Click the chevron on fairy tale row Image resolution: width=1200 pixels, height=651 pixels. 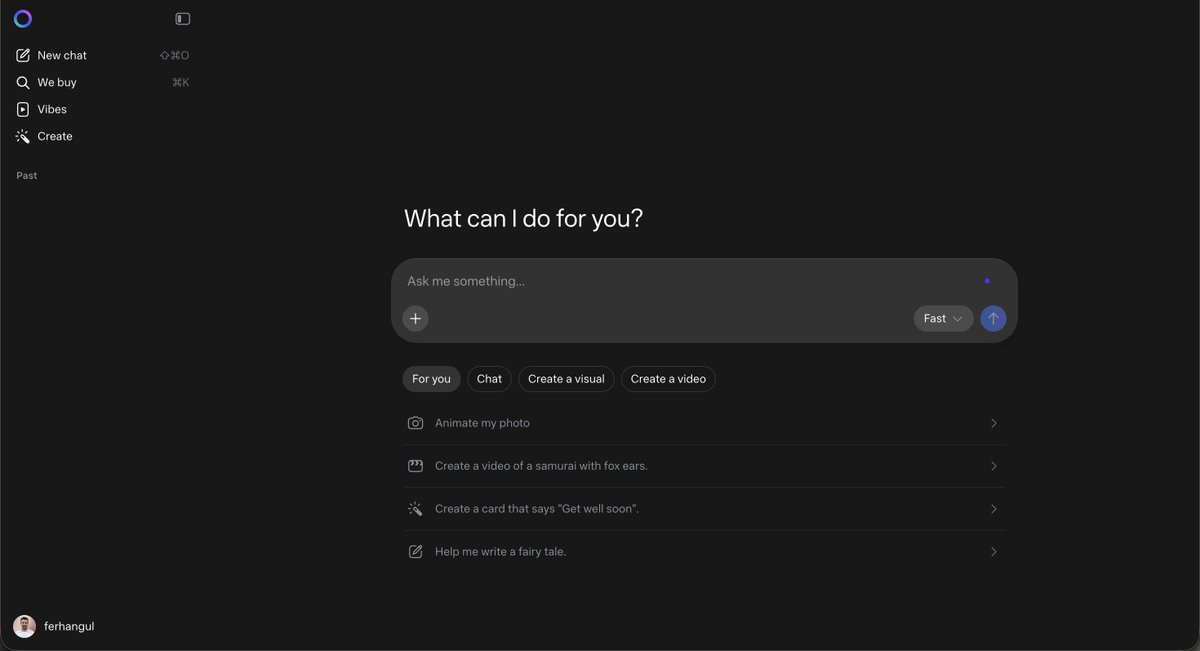(x=993, y=552)
